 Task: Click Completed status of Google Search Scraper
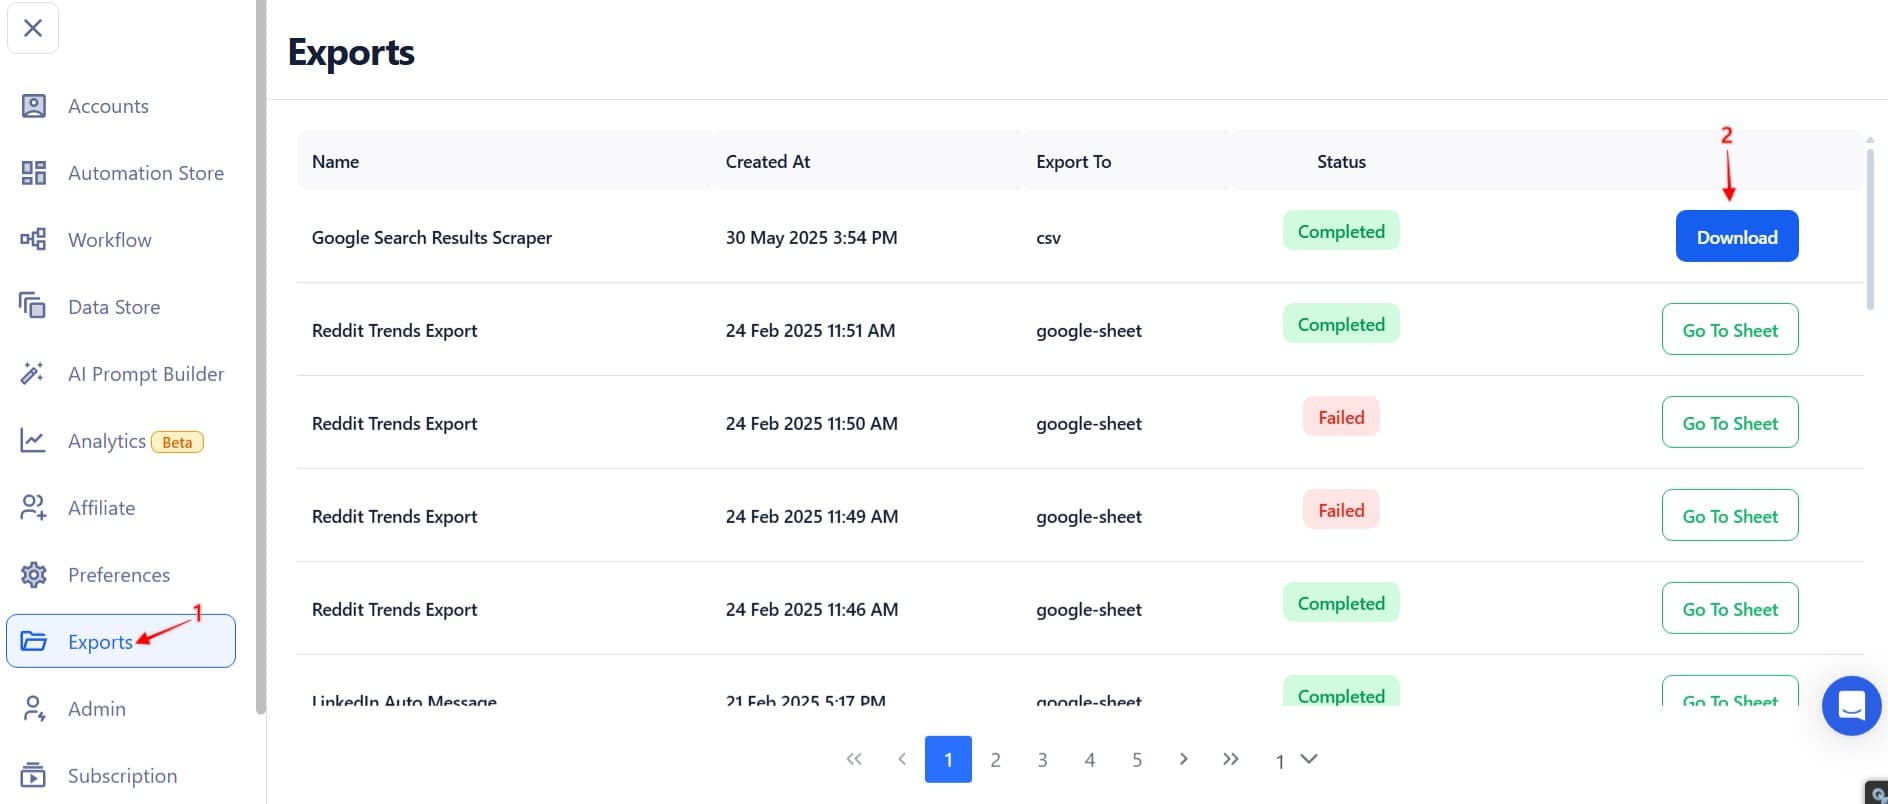[1341, 231]
